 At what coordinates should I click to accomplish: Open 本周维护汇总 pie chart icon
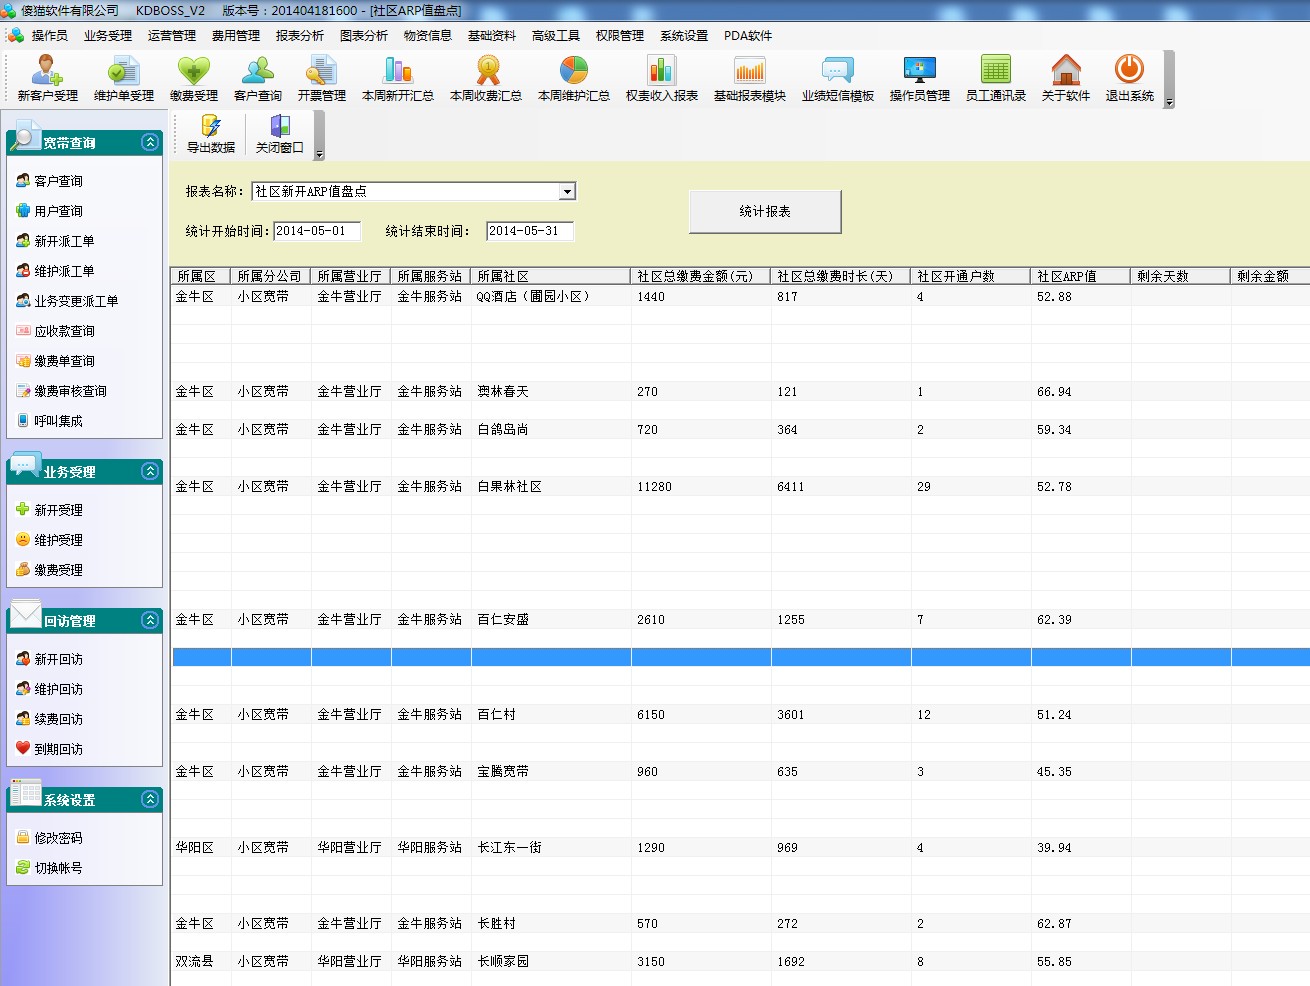pos(574,78)
